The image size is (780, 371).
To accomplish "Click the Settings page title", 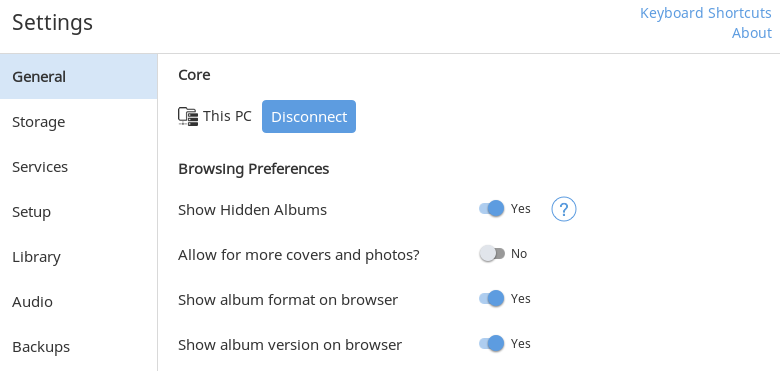I will tap(53, 23).
